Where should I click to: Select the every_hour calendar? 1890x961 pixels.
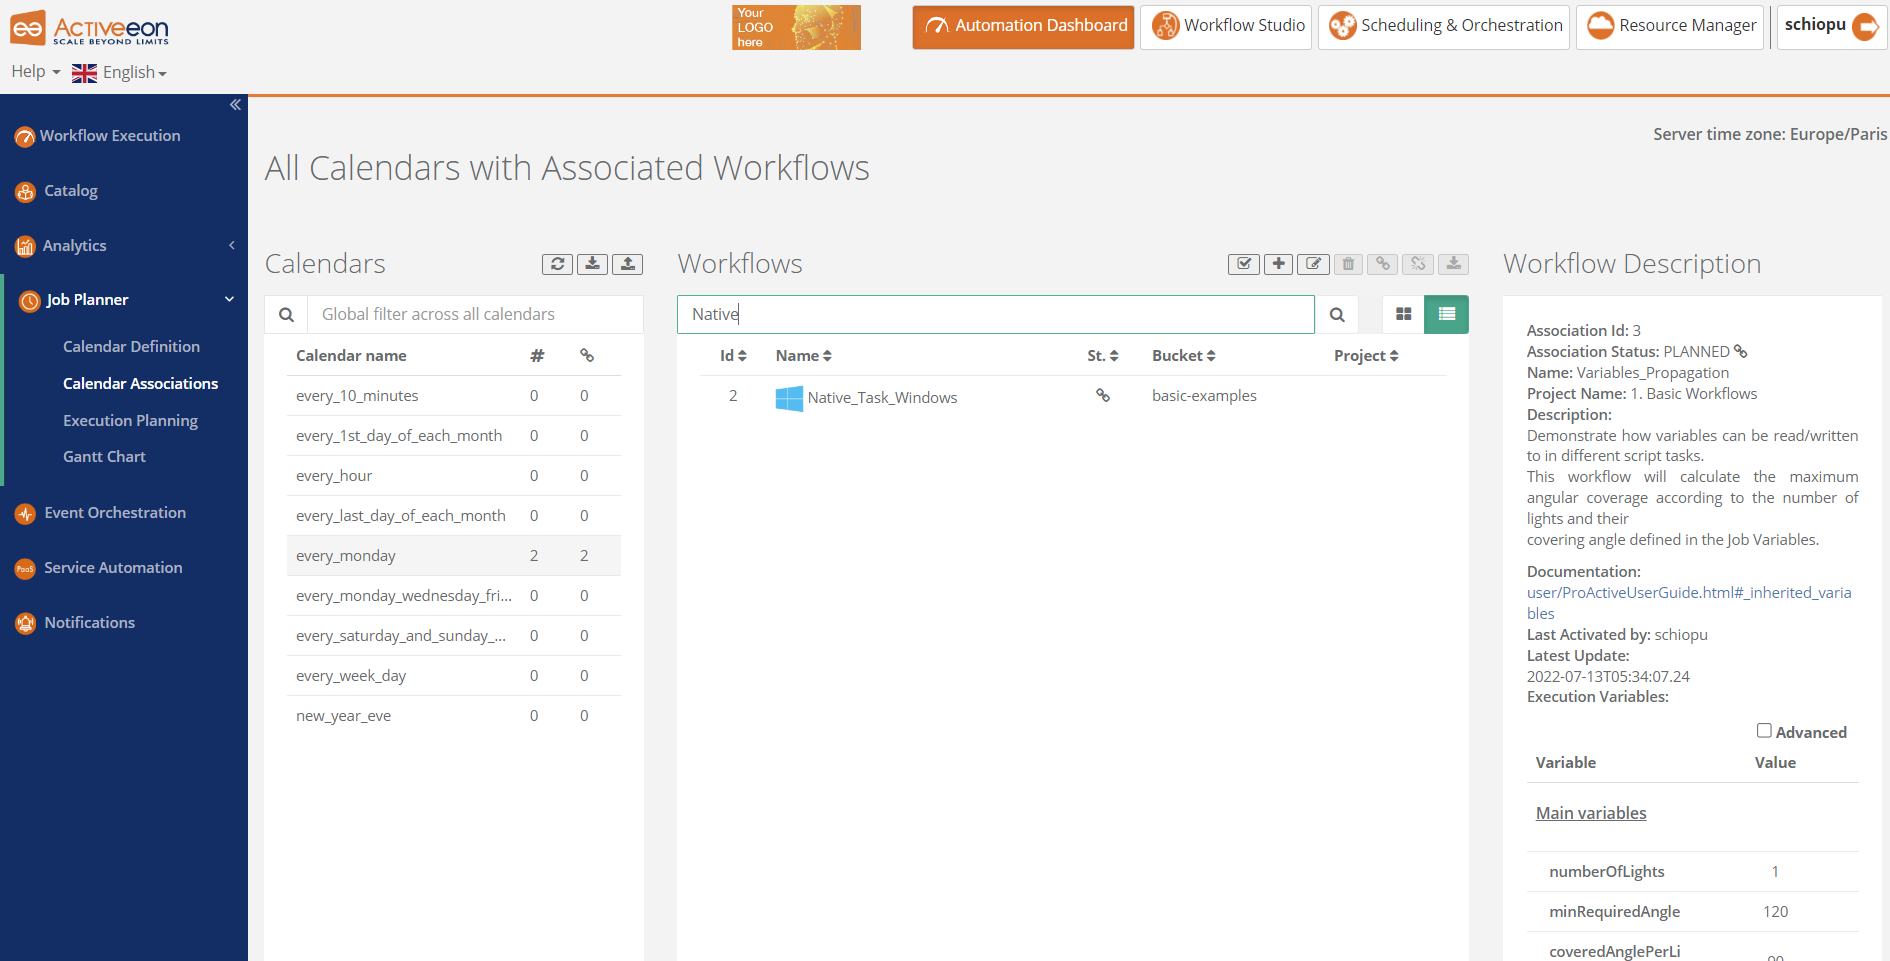pos(453,476)
